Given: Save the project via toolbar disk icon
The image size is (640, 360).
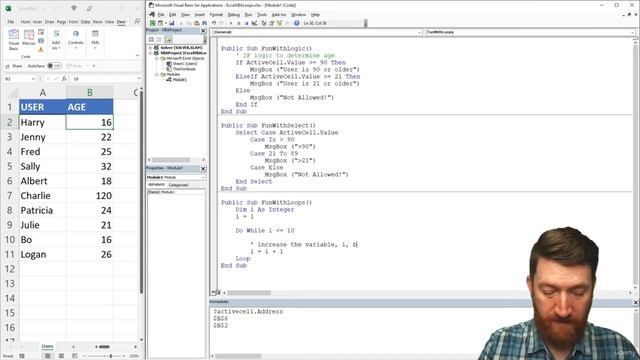Looking at the screenshot, I should (x=172, y=23).
